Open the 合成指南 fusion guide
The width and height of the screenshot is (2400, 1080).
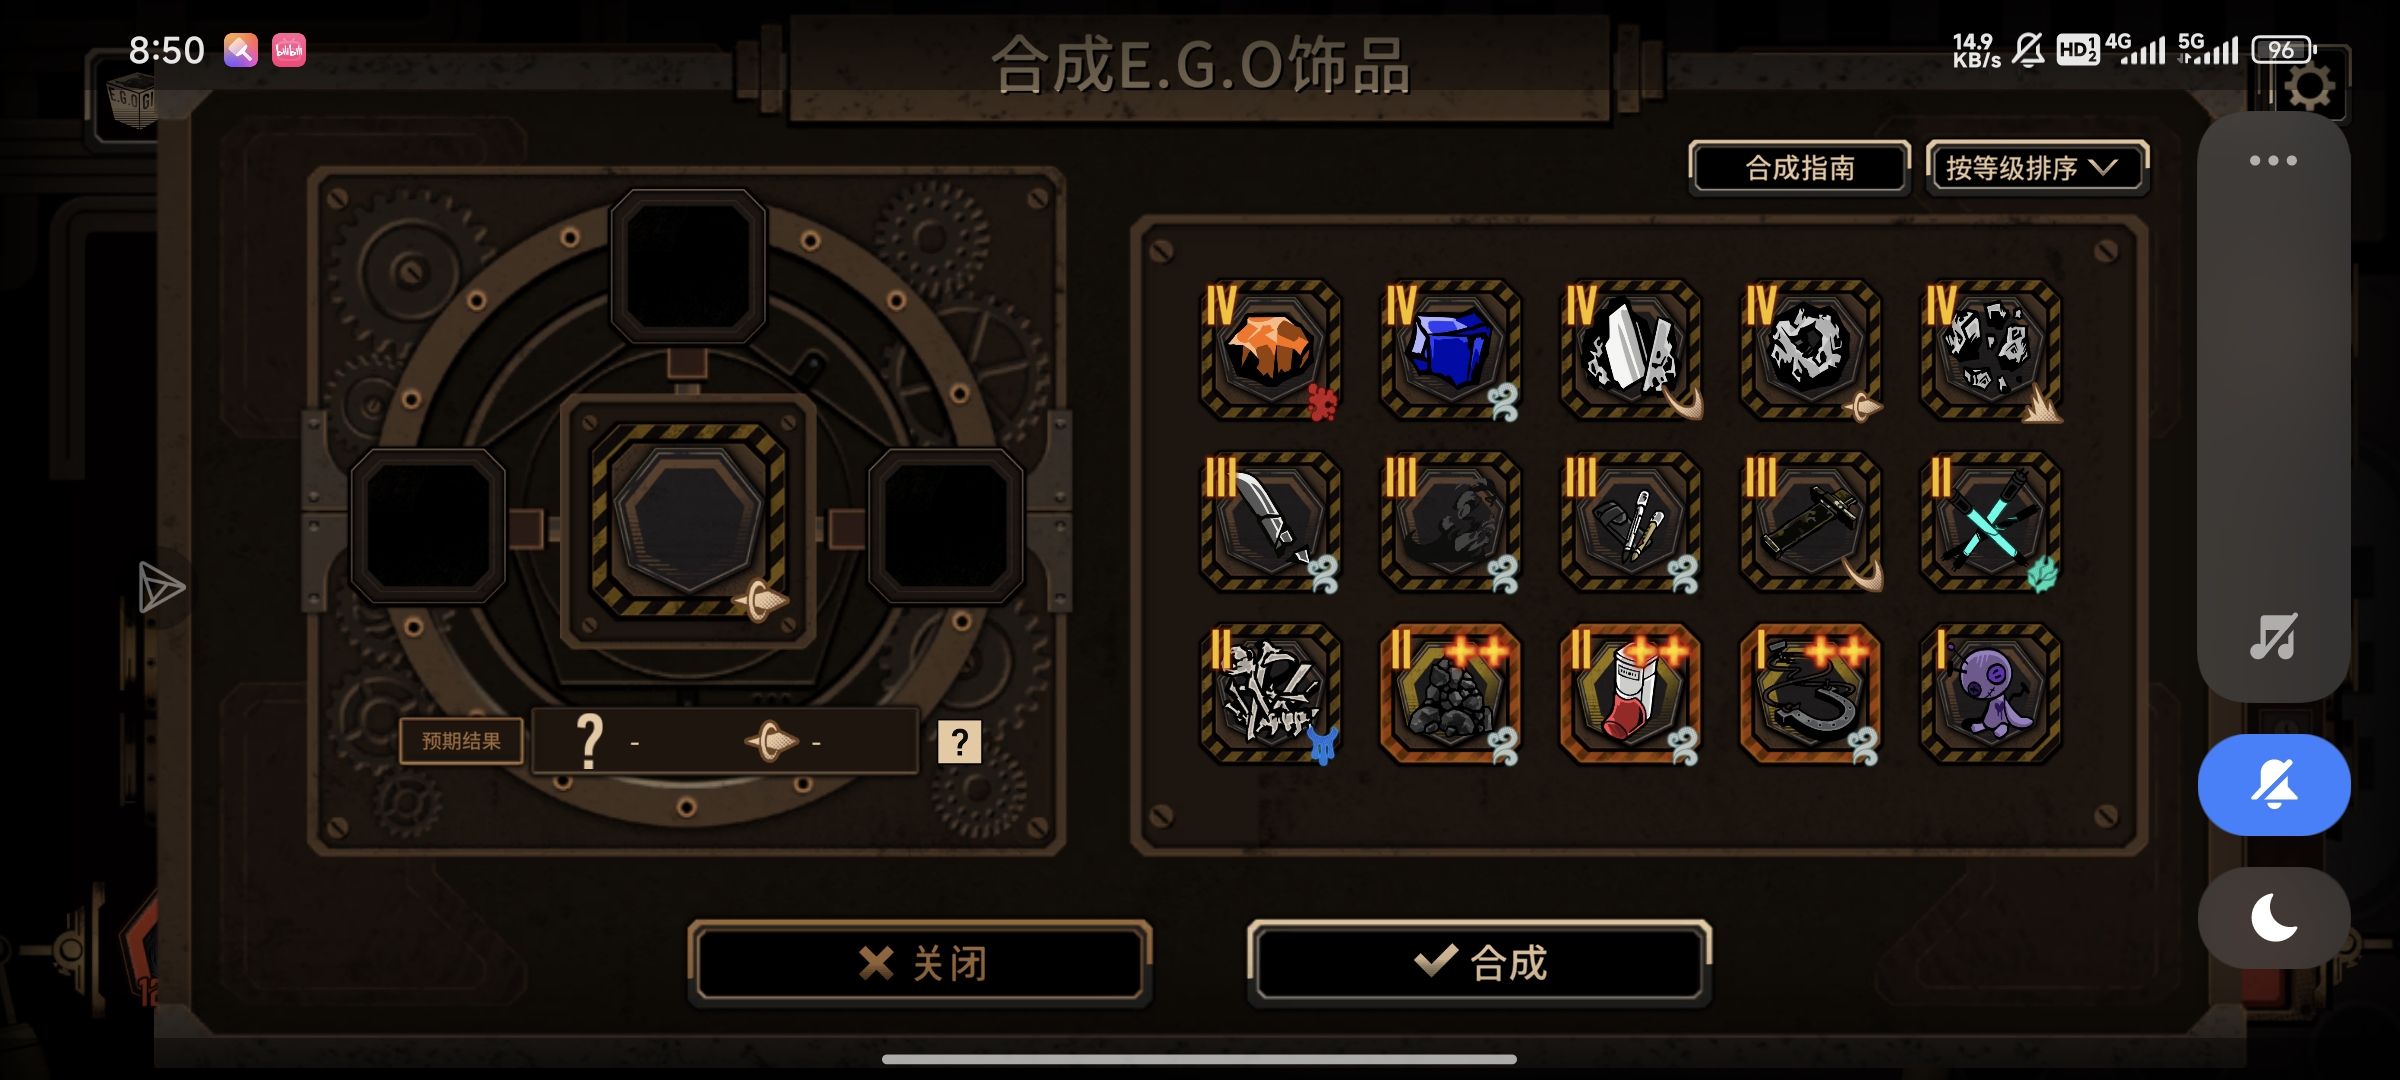[1800, 168]
